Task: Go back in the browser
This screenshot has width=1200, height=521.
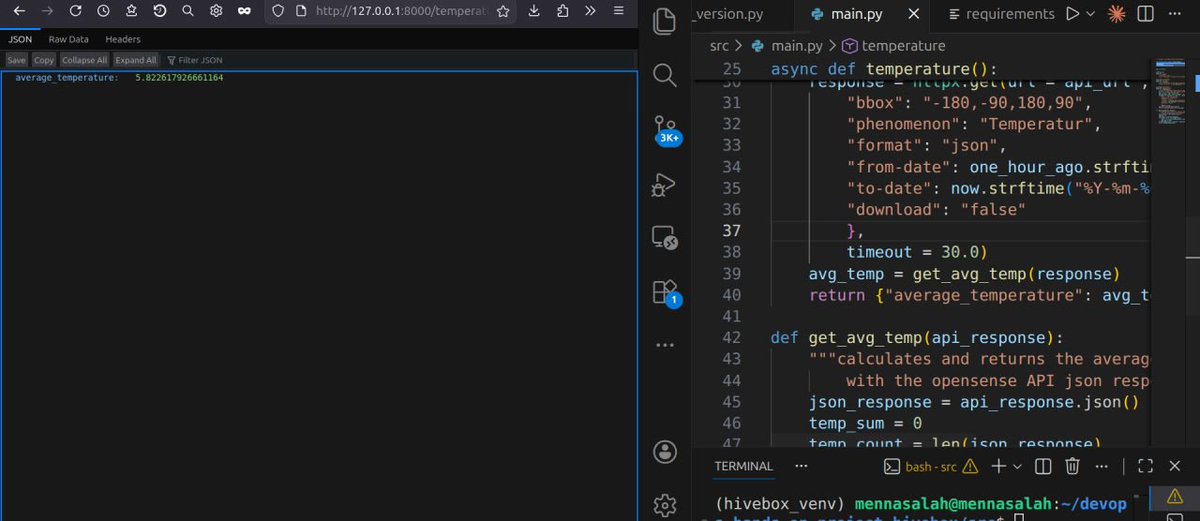Action: click(19, 12)
